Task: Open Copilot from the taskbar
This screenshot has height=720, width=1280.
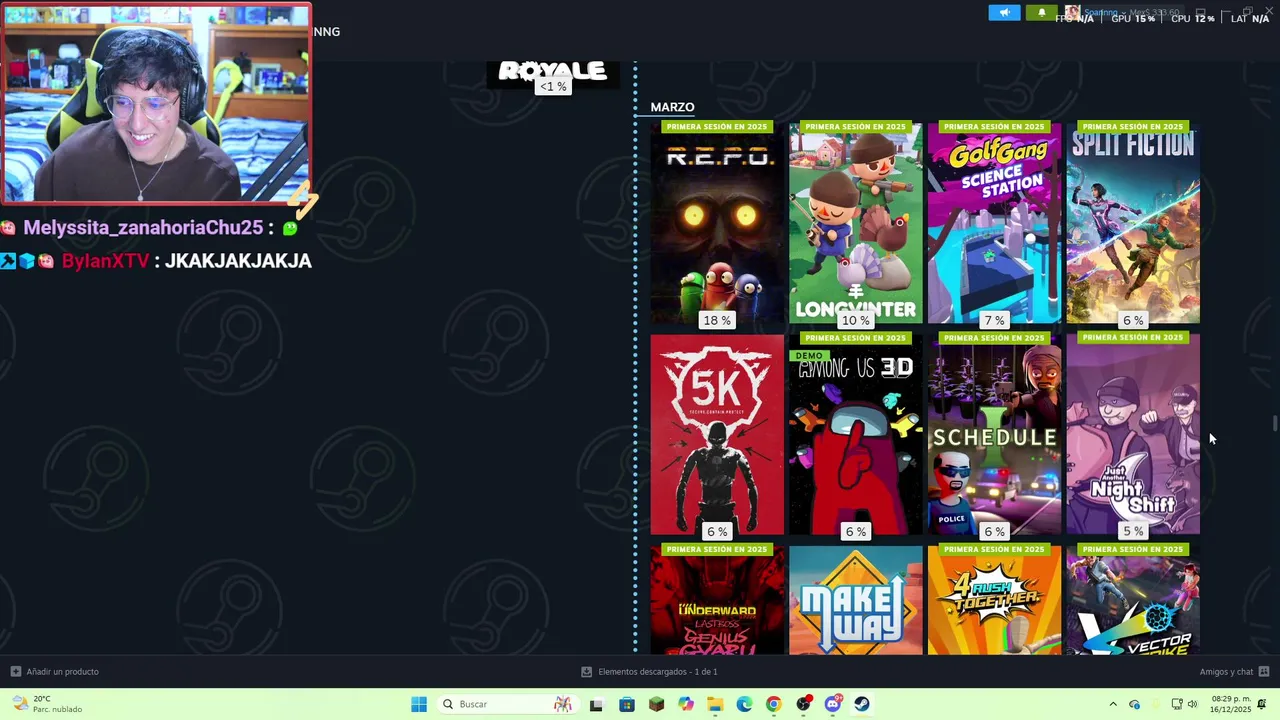Action: (685, 704)
